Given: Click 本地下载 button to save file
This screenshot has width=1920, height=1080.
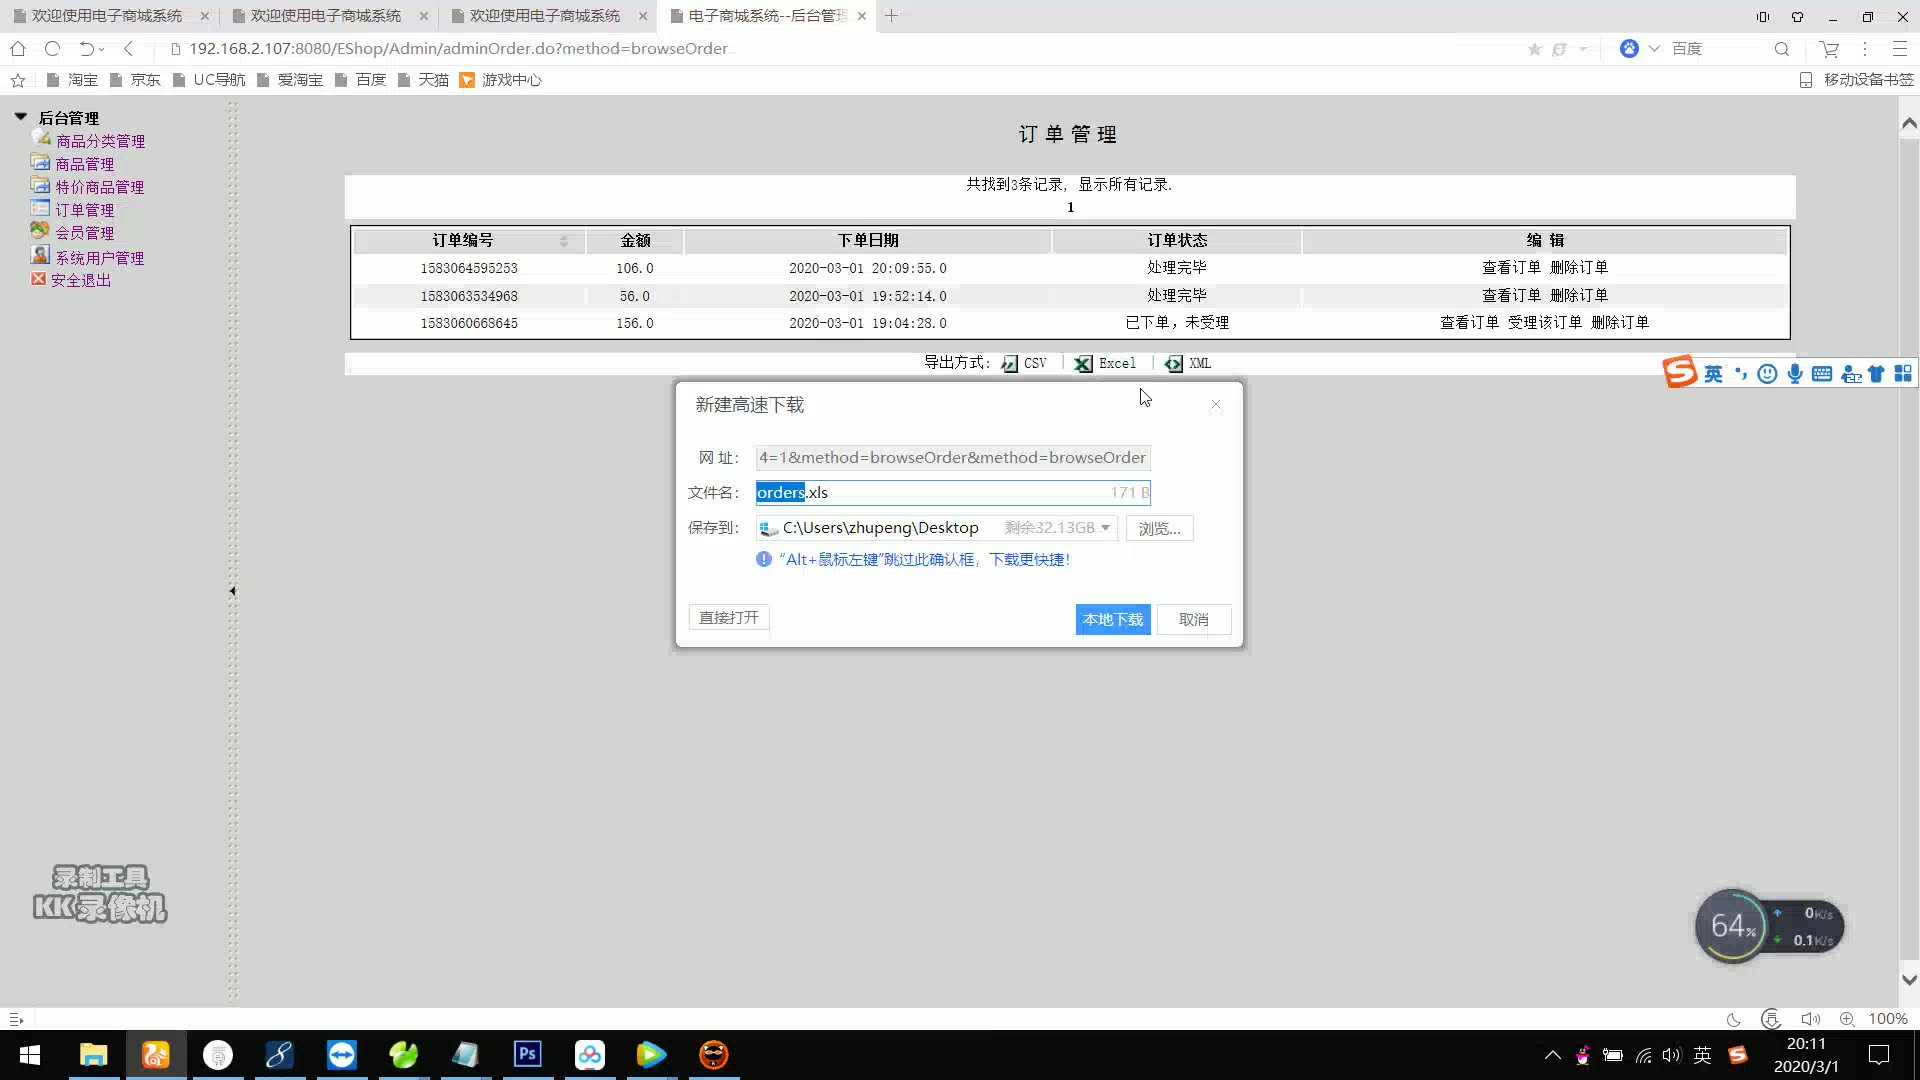Looking at the screenshot, I should pyautogui.click(x=1114, y=618).
